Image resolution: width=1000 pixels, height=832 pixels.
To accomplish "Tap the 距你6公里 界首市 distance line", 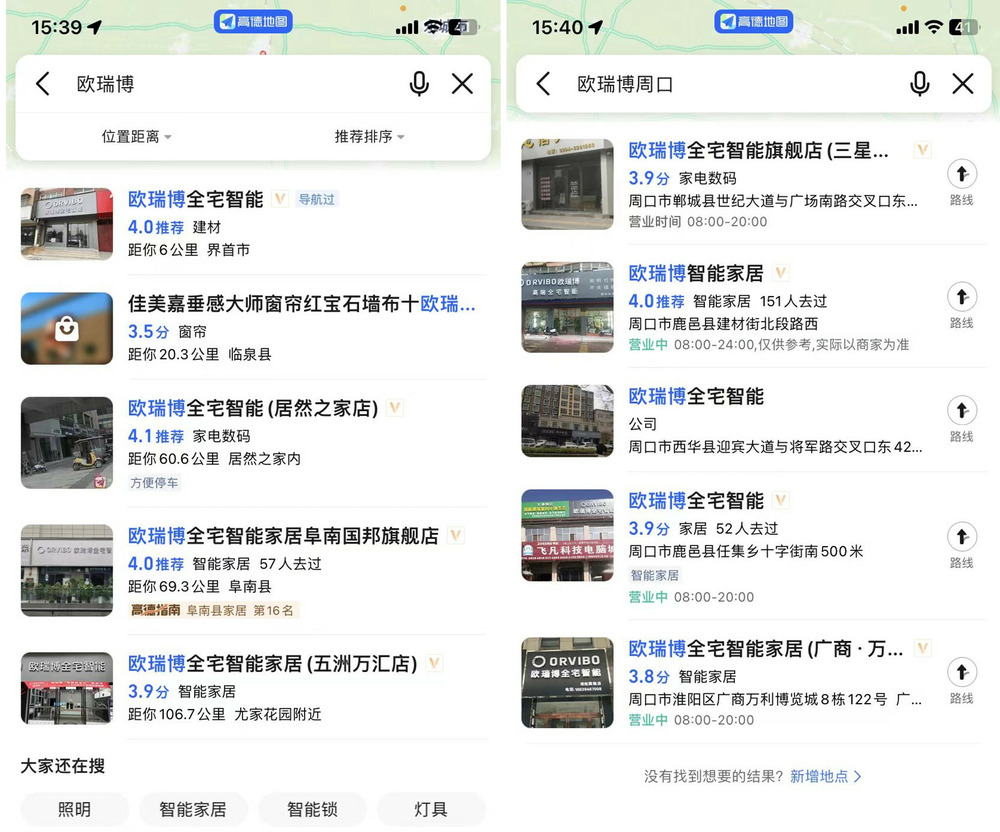I will point(189,250).
